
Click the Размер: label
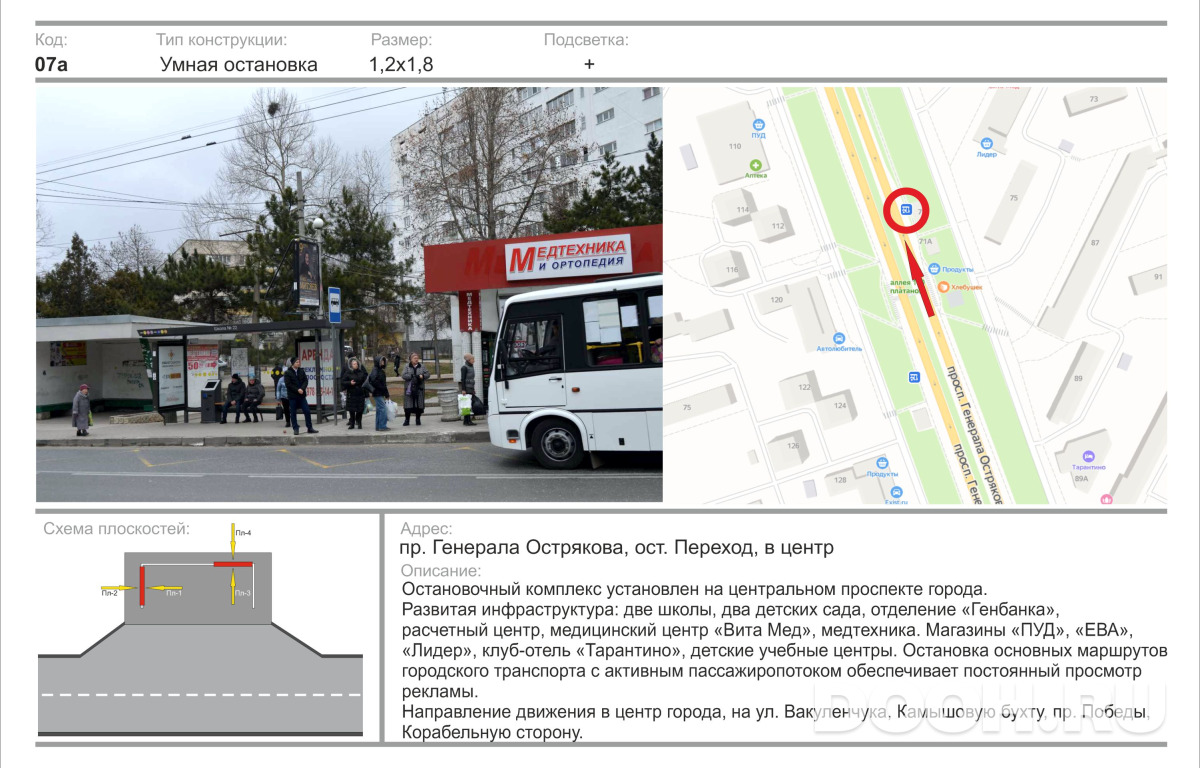coord(402,41)
